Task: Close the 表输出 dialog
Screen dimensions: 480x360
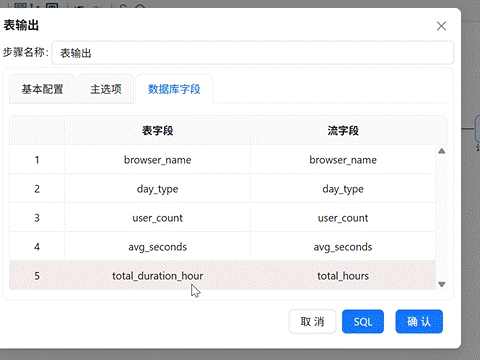Action: tap(441, 26)
